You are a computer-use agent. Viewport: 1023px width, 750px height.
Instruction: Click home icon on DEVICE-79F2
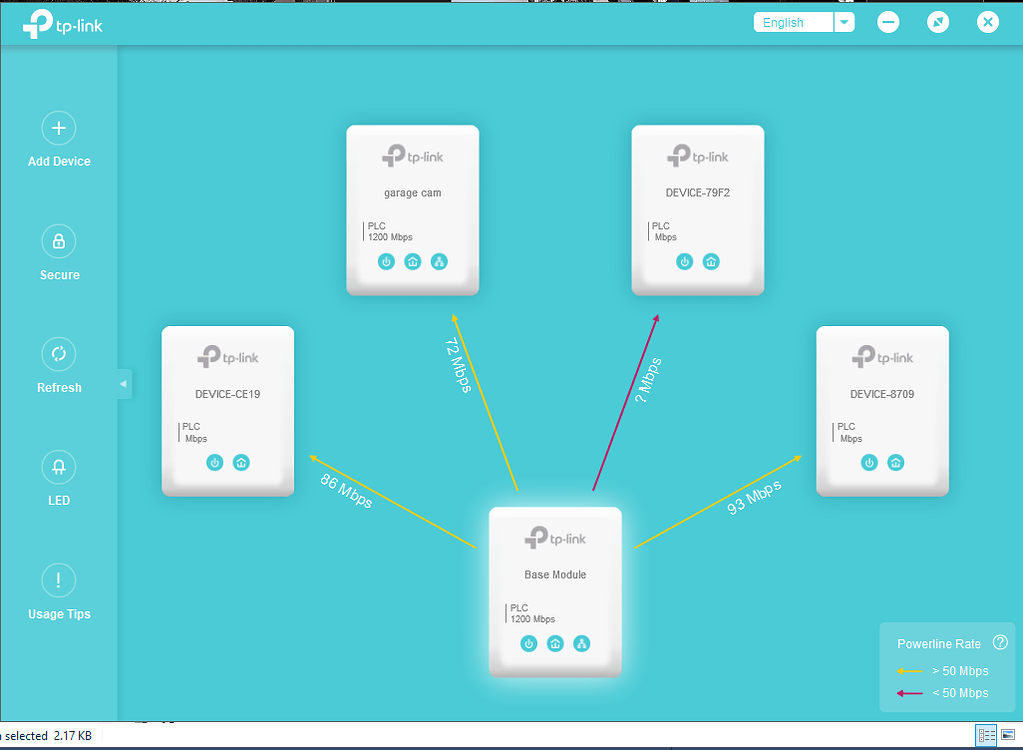click(711, 262)
